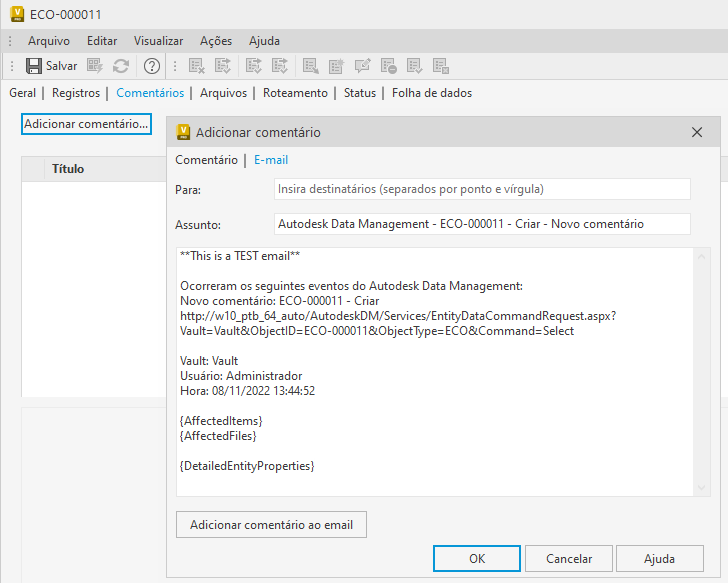This screenshot has width=728, height=583.
Task: Select the Comentários tab
Action: tap(150, 93)
